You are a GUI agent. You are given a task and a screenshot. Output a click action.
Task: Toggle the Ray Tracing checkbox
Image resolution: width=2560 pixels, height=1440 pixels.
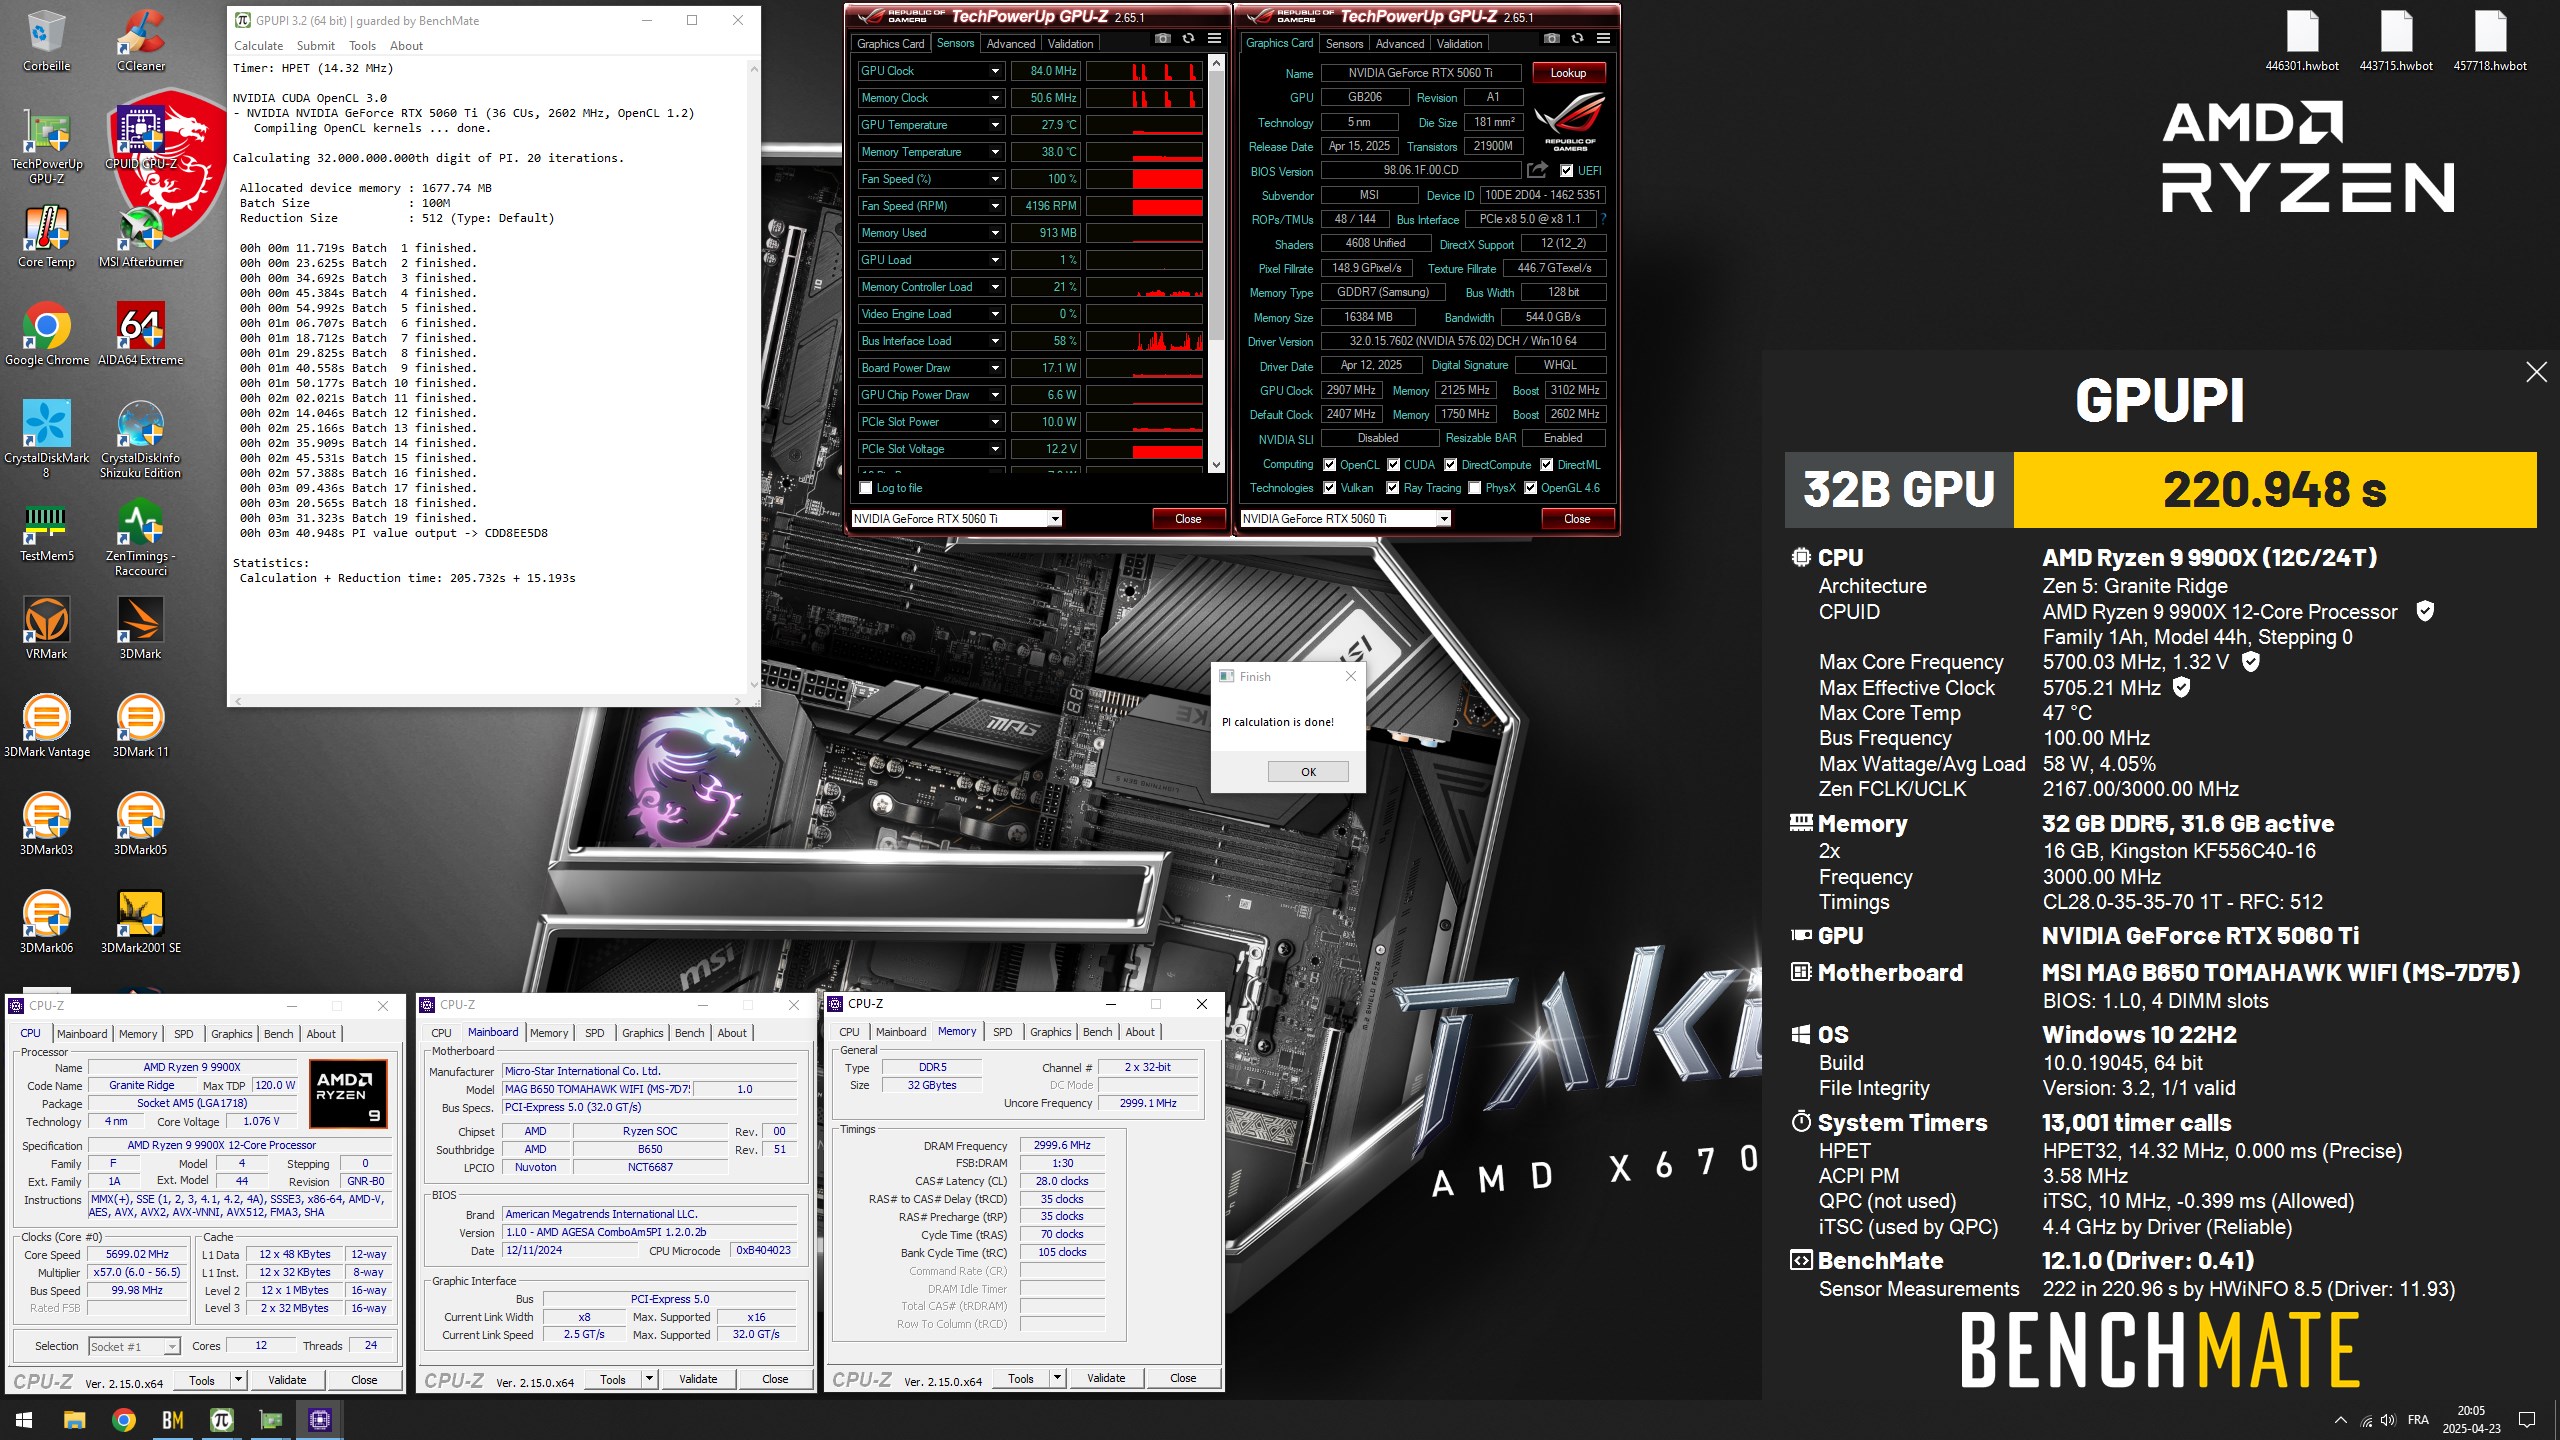pyautogui.click(x=1393, y=488)
